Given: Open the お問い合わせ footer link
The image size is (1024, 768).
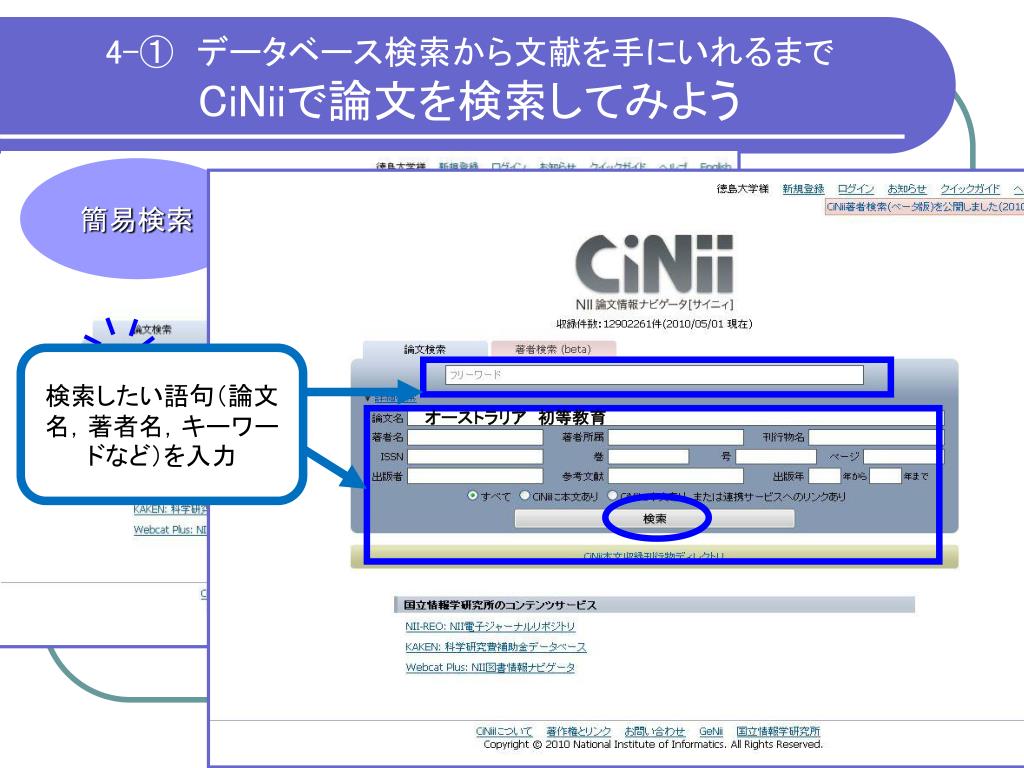Looking at the screenshot, I should (x=654, y=731).
